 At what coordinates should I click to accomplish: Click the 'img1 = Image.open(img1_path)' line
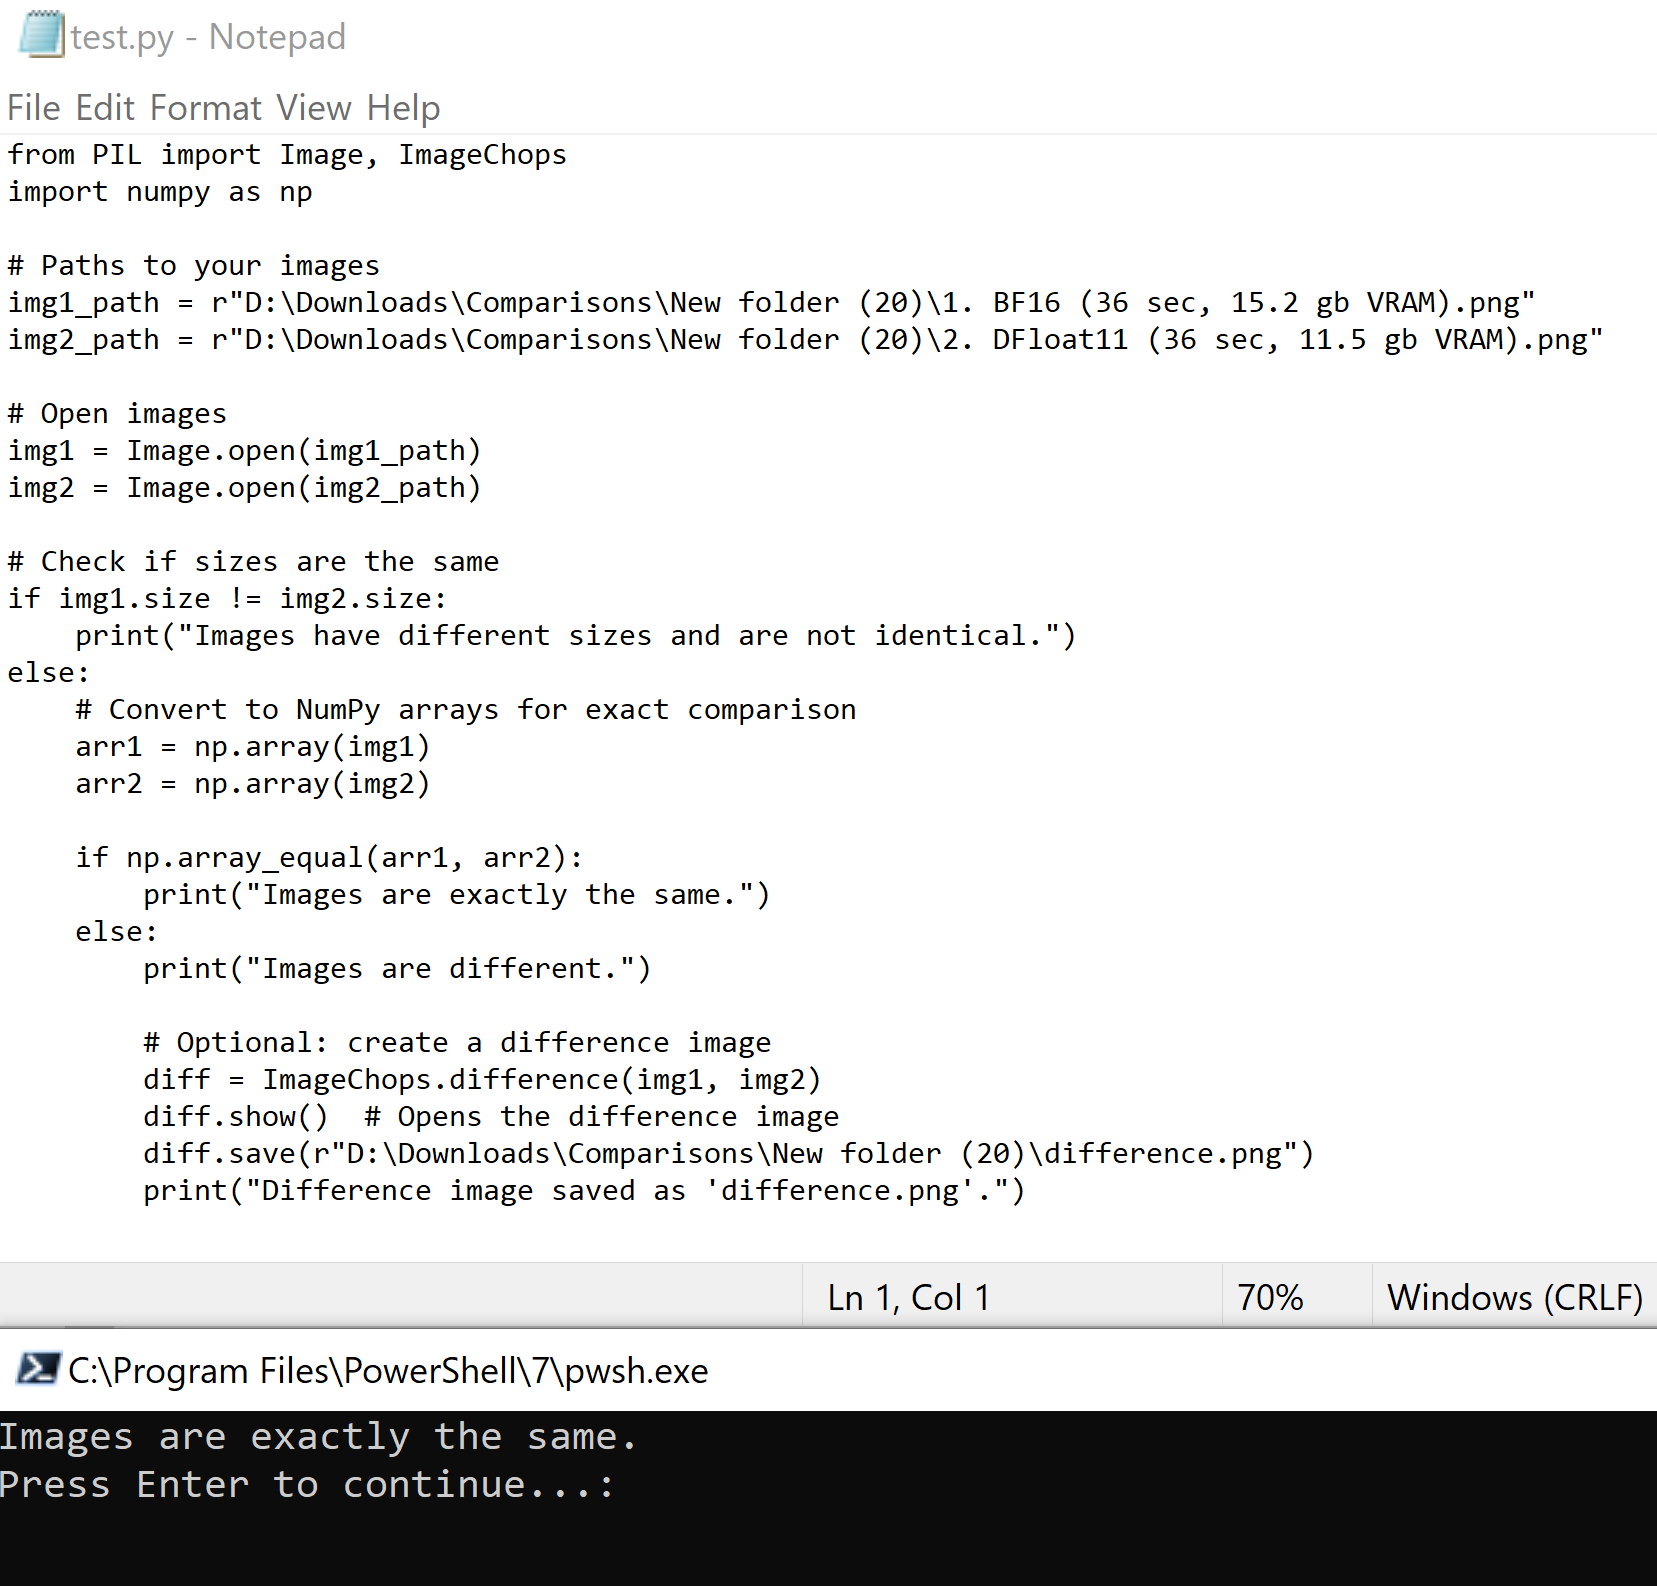click(245, 451)
